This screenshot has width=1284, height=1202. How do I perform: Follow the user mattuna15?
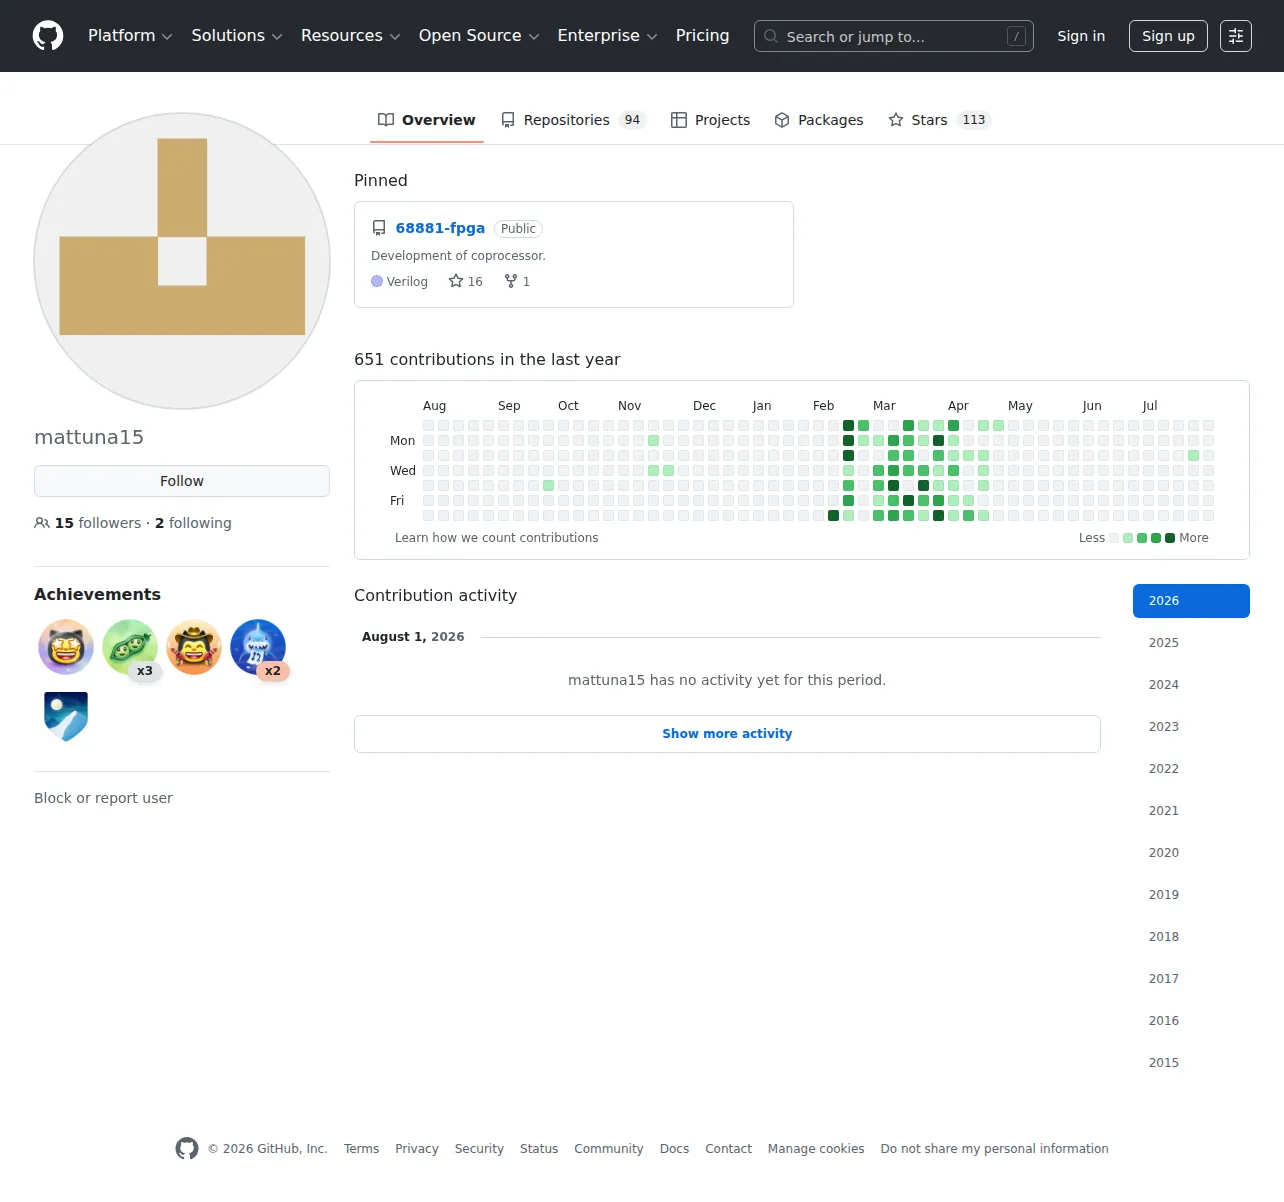point(182,481)
